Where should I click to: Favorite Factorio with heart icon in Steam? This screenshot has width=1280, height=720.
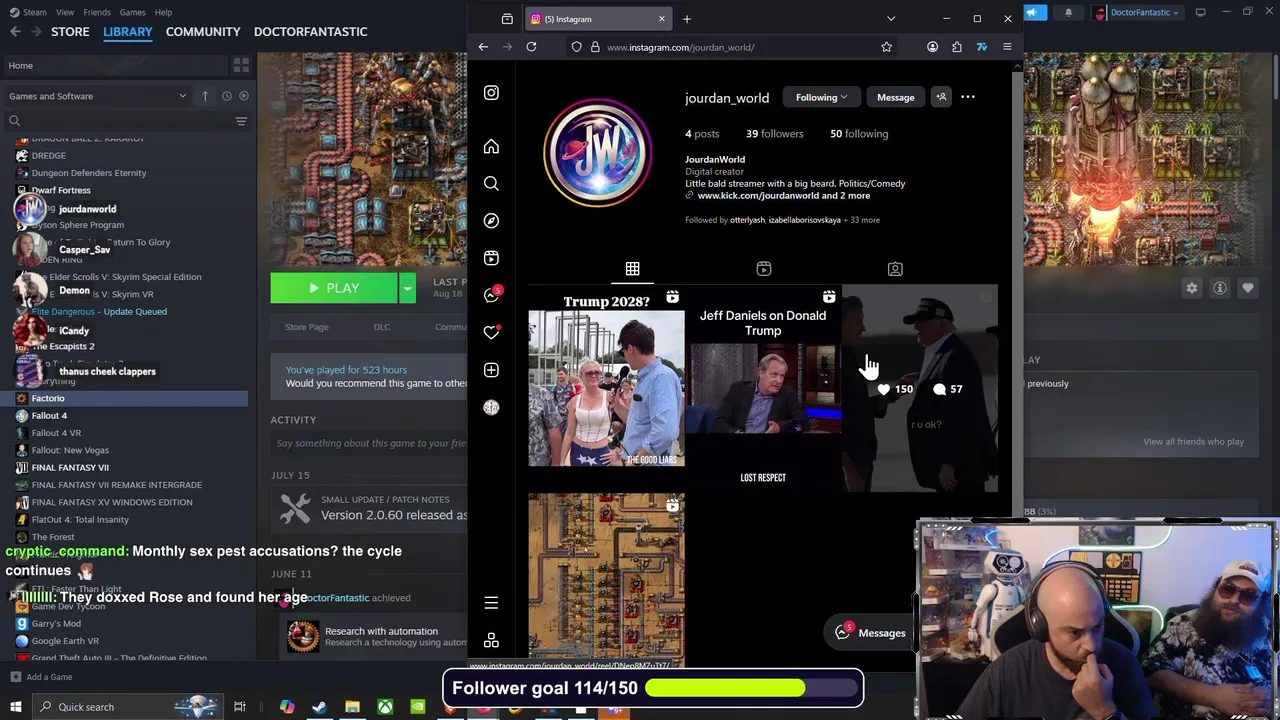[1248, 288]
